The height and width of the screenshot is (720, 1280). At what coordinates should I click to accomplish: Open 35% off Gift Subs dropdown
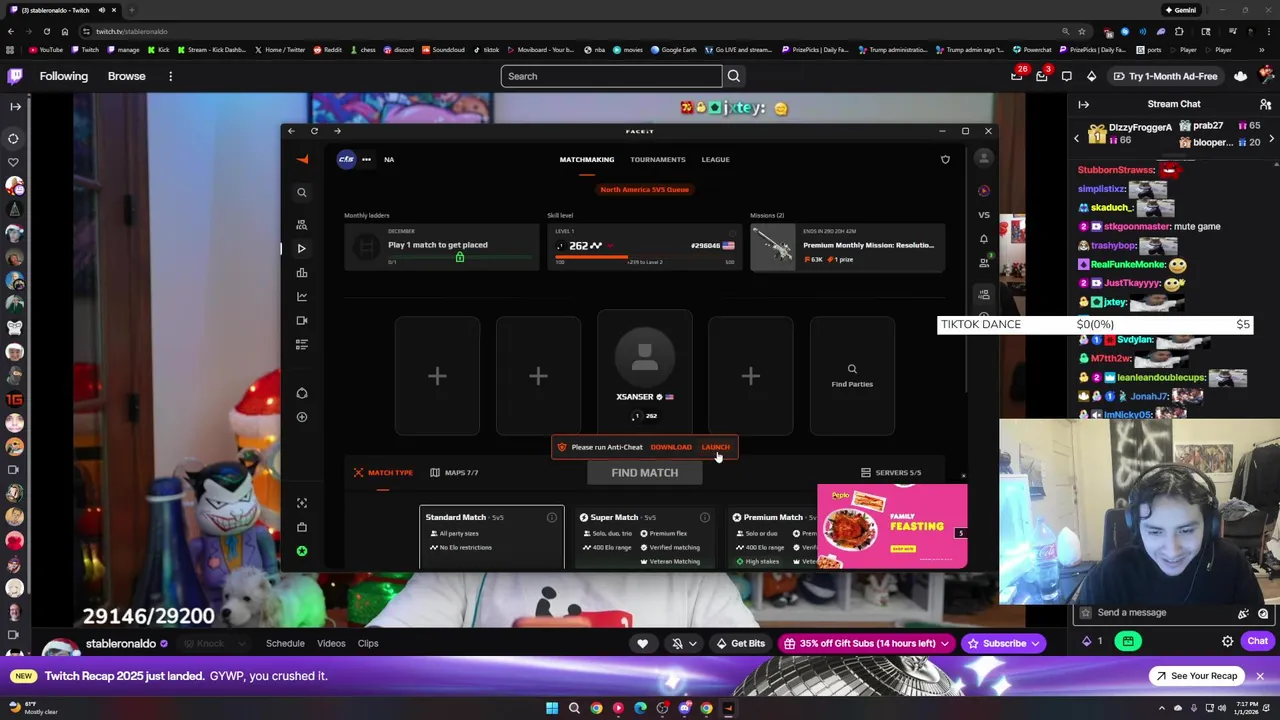pyautogui.click(x=868, y=643)
